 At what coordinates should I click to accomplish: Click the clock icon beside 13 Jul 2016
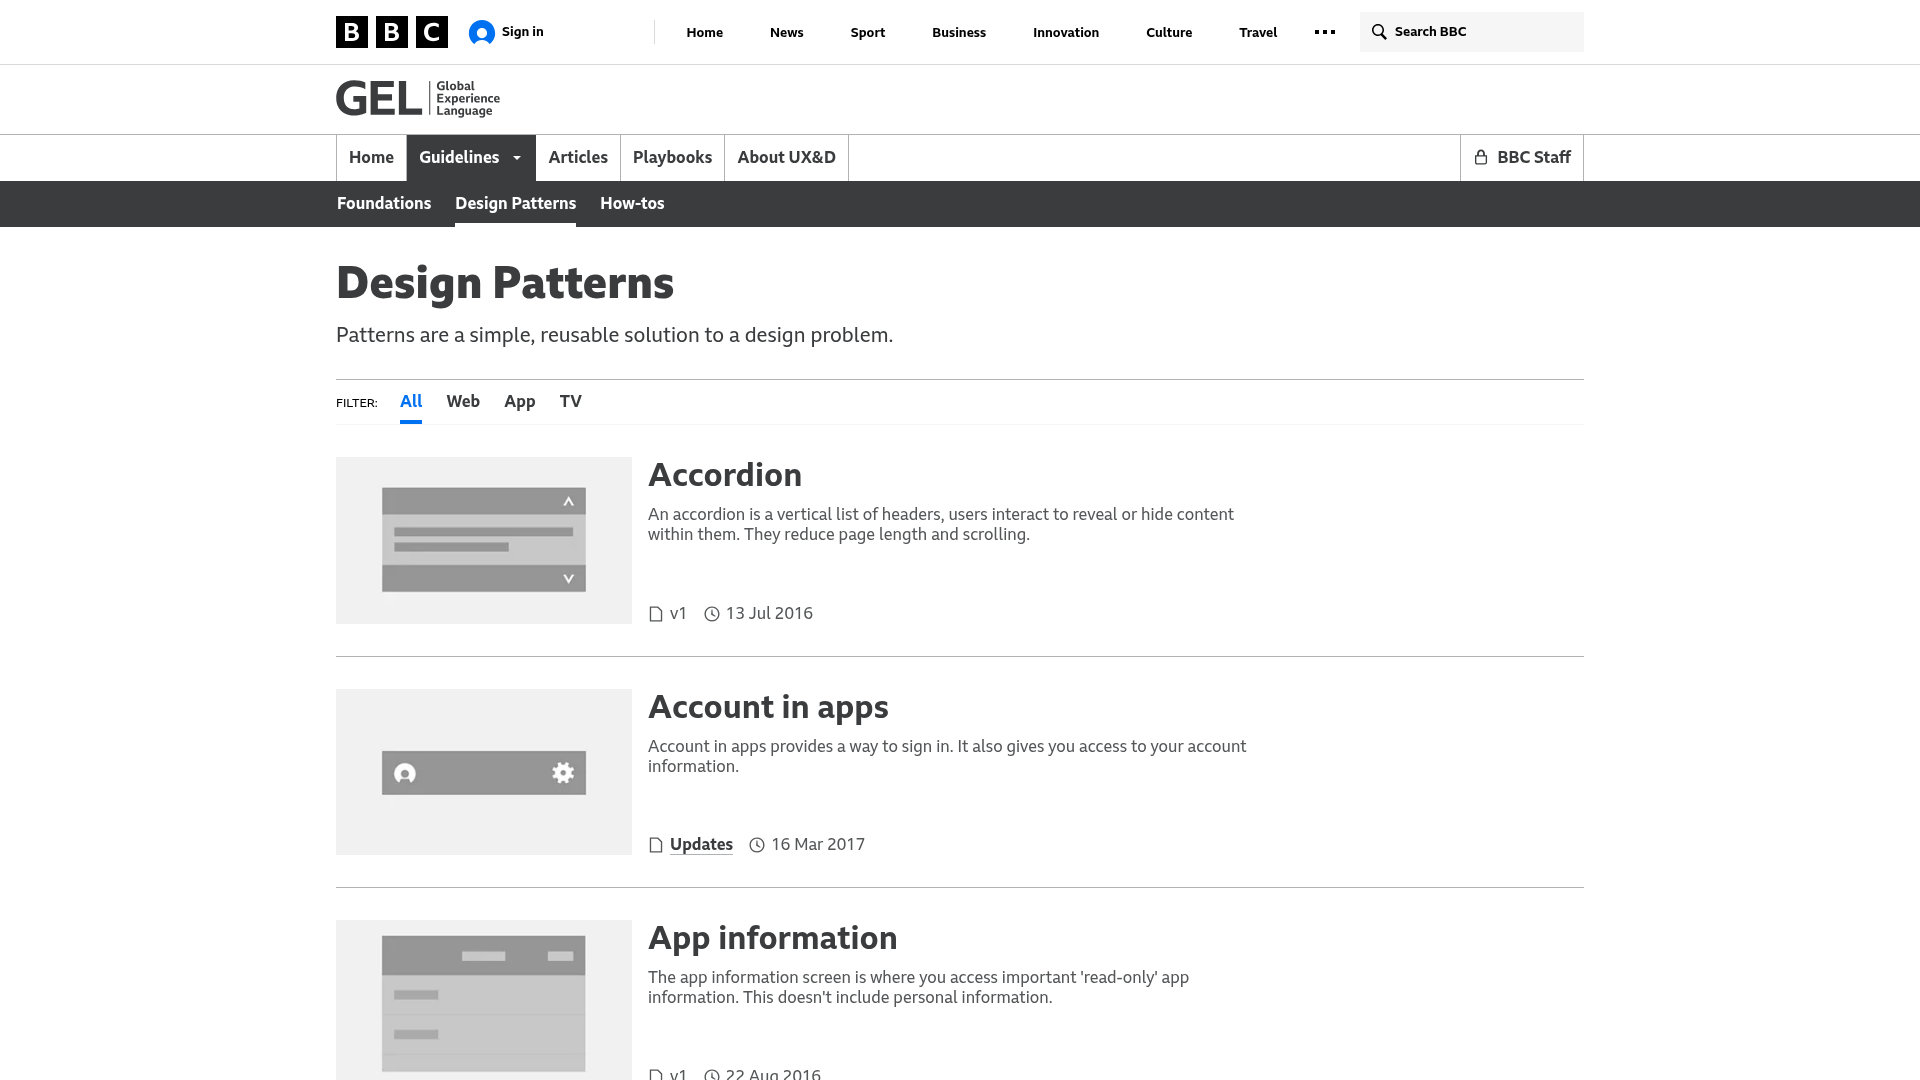pyautogui.click(x=712, y=614)
